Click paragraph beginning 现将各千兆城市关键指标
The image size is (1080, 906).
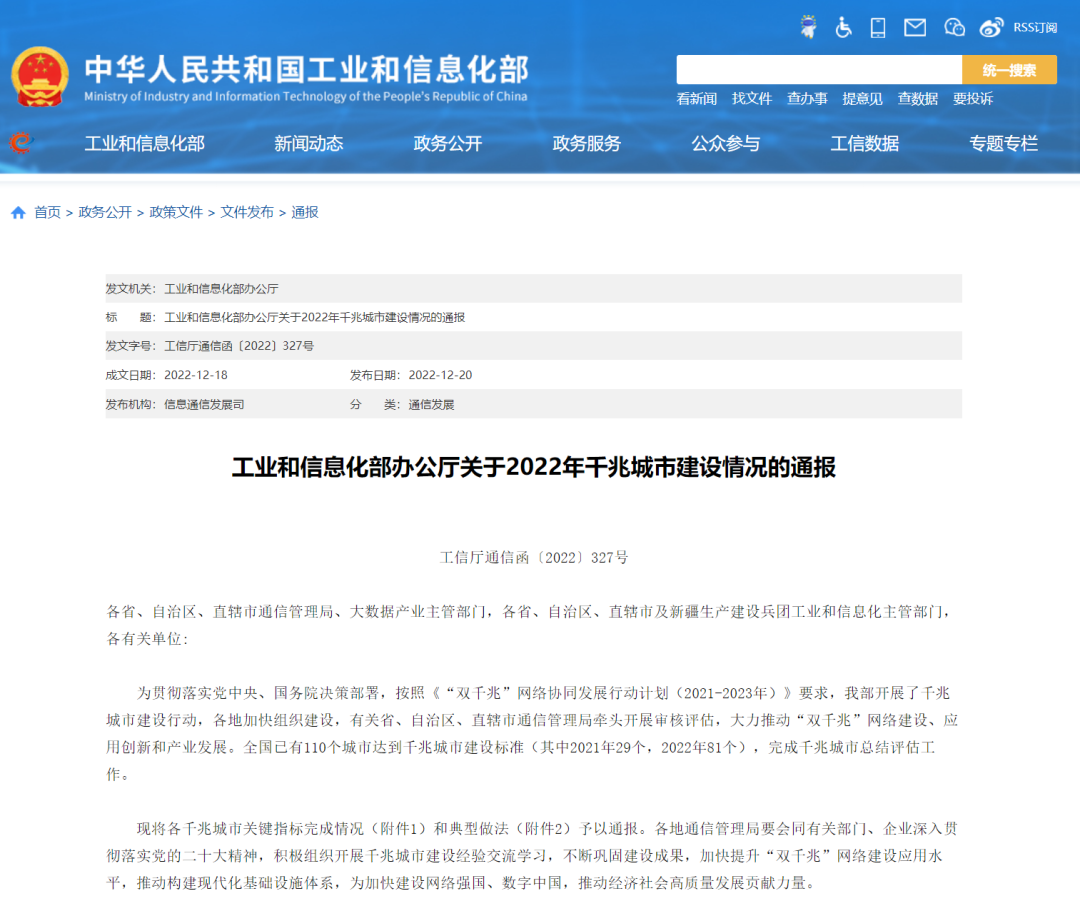tap(532, 856)
